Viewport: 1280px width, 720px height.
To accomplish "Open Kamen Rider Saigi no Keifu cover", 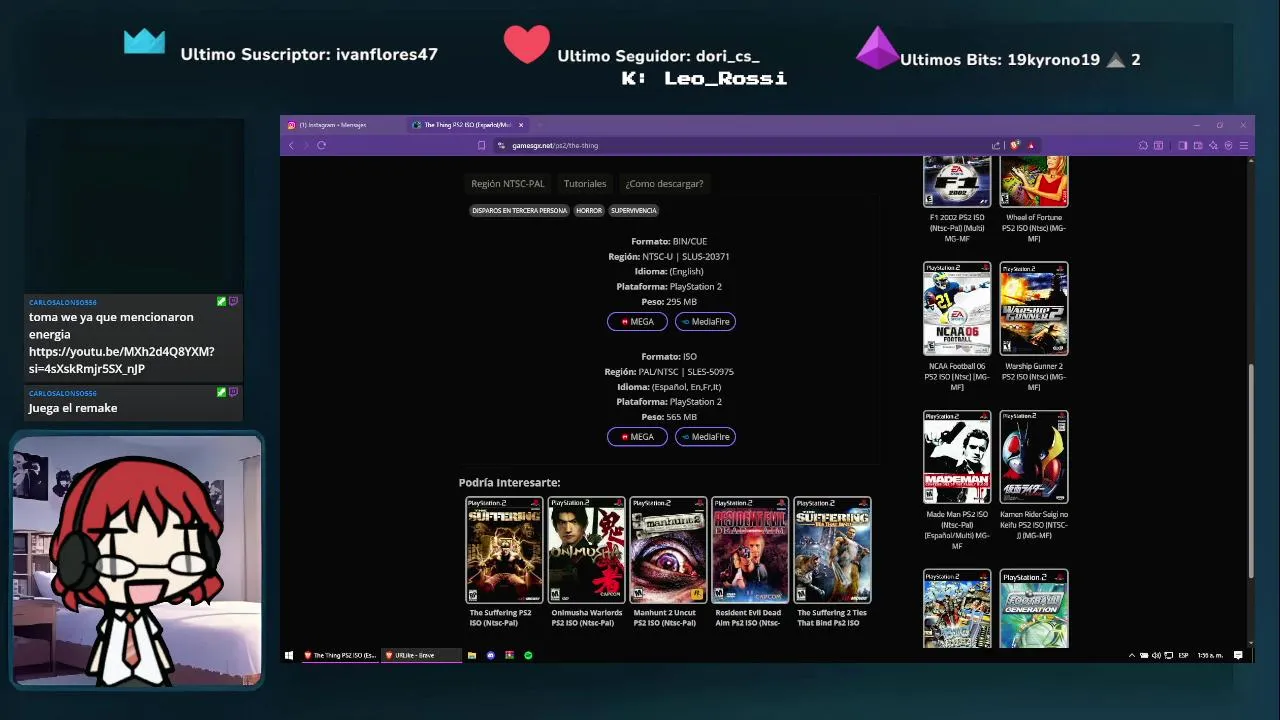I will [x=1034, y=457].
